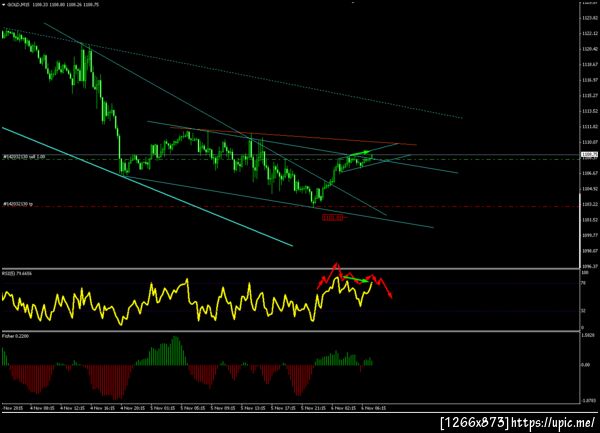Click the 4 Nov 20:15 time axis label

[133, 408]
